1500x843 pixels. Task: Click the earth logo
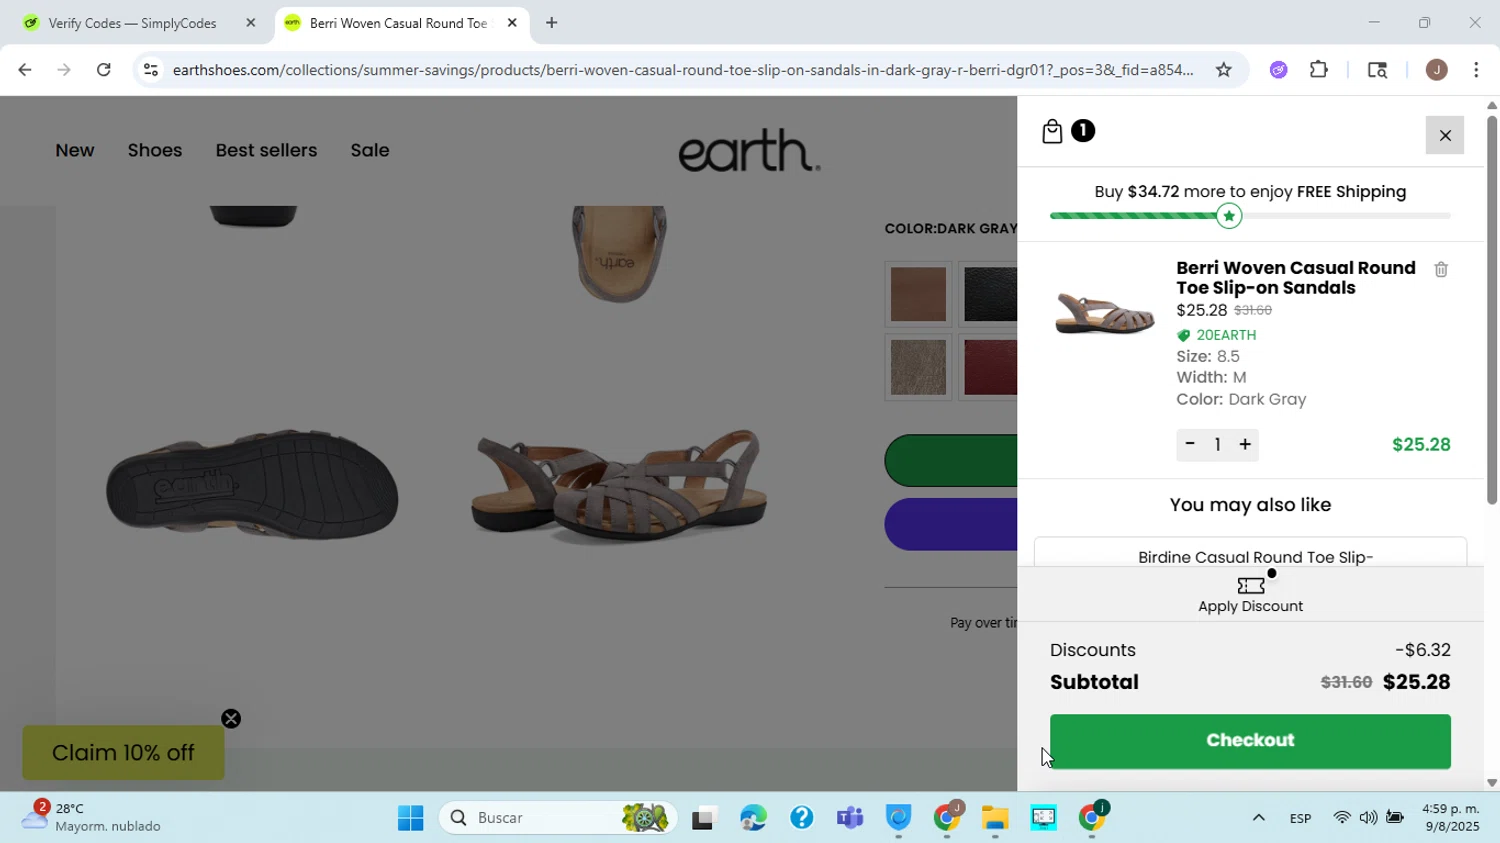(749, 150)
